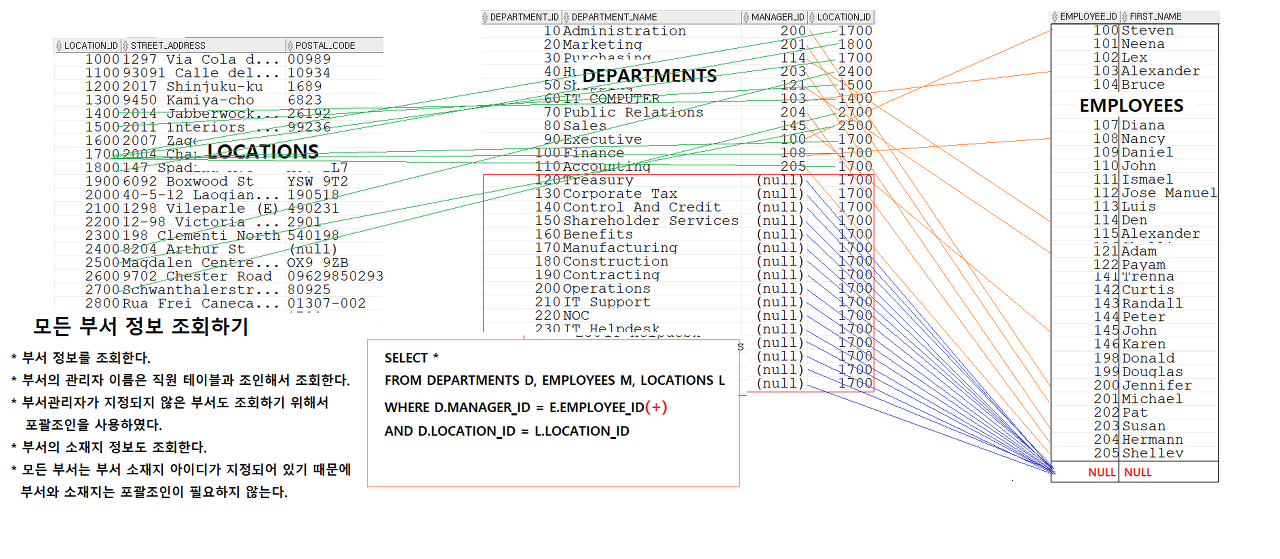1280x559 pixels.
Task: Click location ID 2500 in the Sales row
Action: point(855,126)
